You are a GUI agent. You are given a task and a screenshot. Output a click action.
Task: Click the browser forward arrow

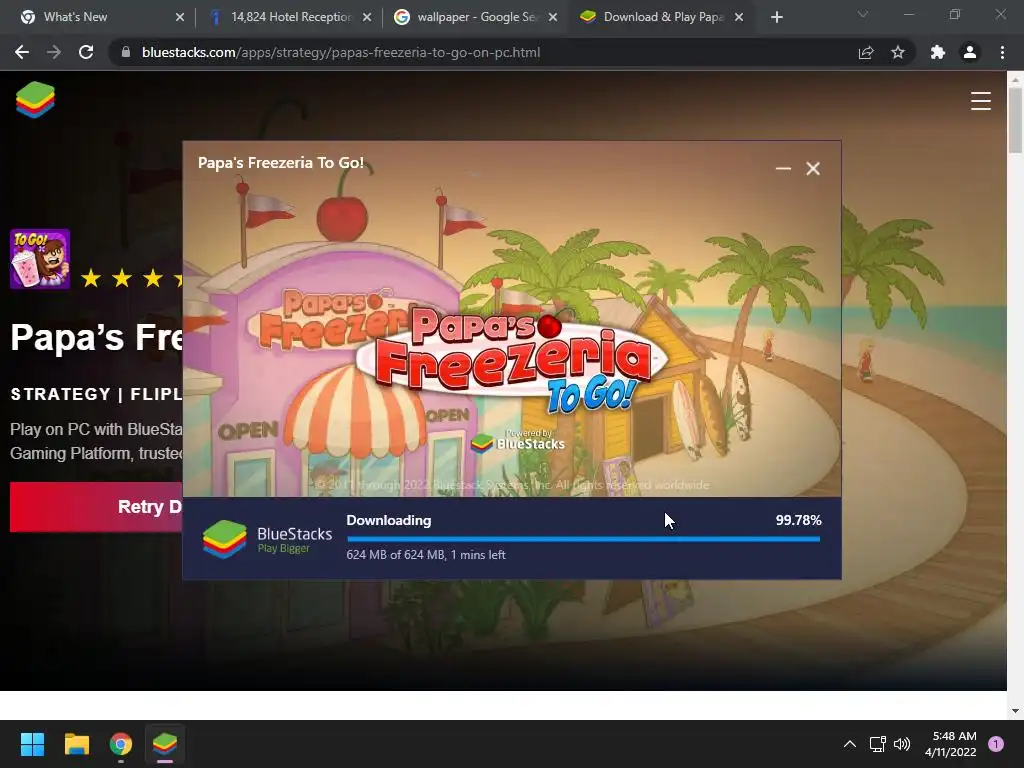click(x=54, y=52)
